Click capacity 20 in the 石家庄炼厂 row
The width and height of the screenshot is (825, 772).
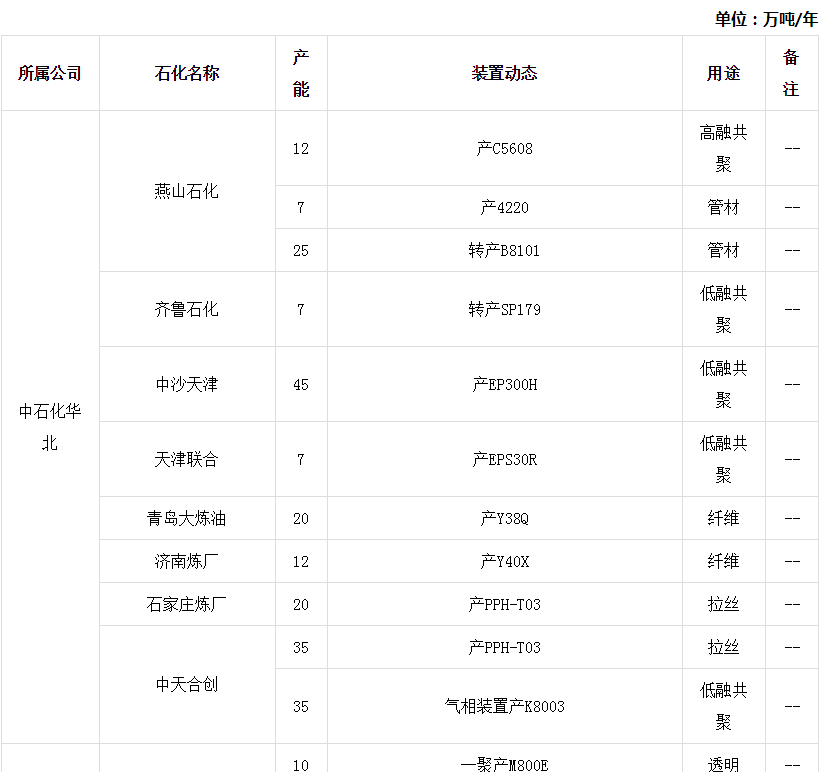point(301,605)
